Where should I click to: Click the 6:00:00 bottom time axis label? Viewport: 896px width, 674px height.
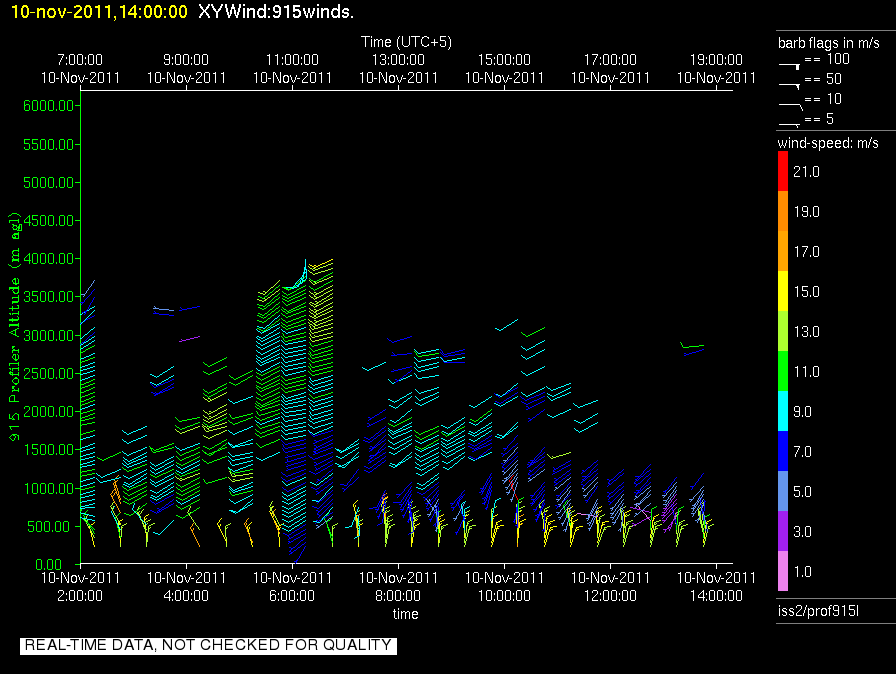(292, 596)
